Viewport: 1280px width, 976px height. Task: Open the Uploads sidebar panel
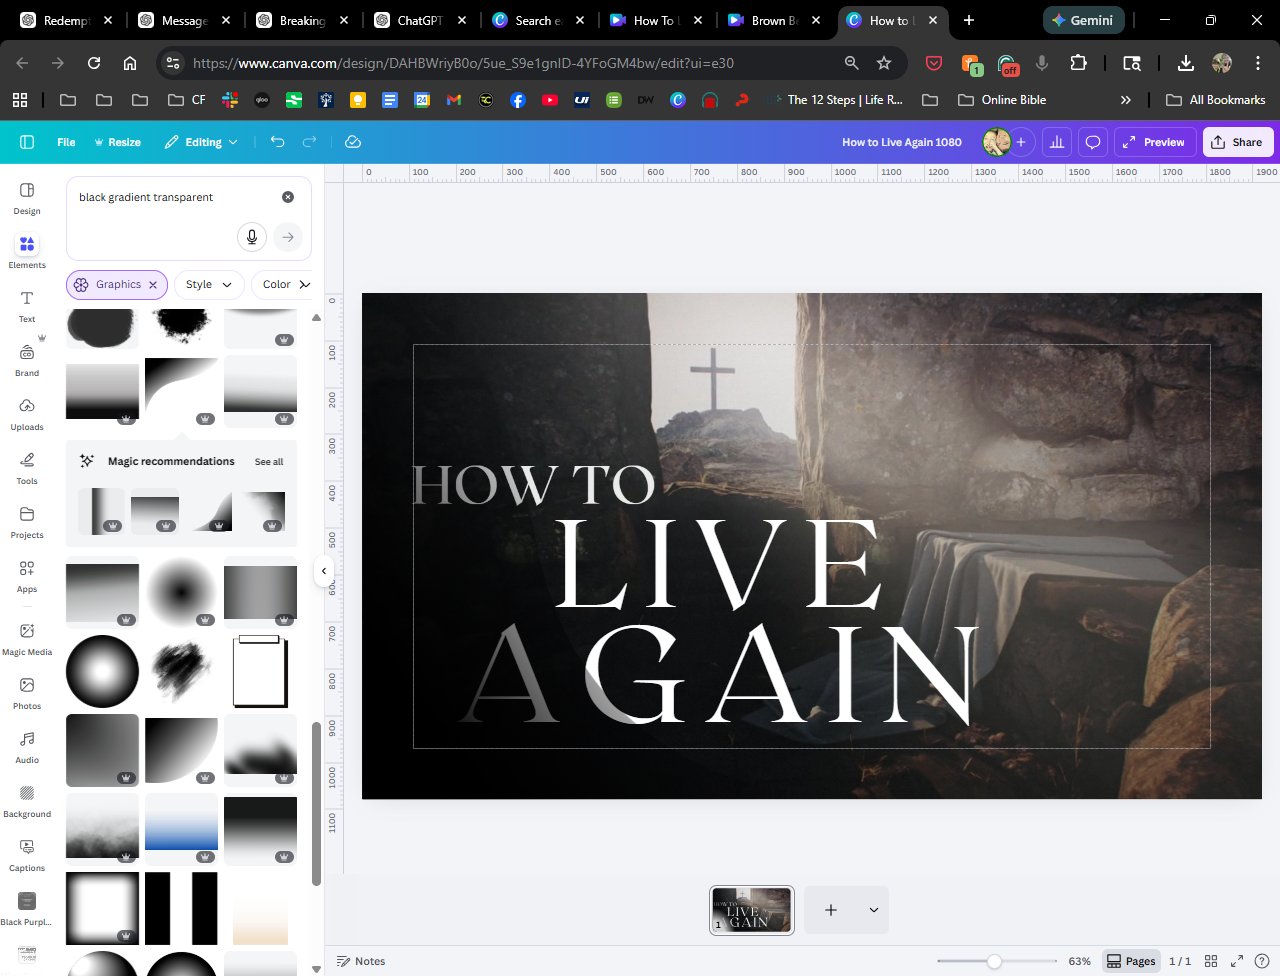[27, 413]
